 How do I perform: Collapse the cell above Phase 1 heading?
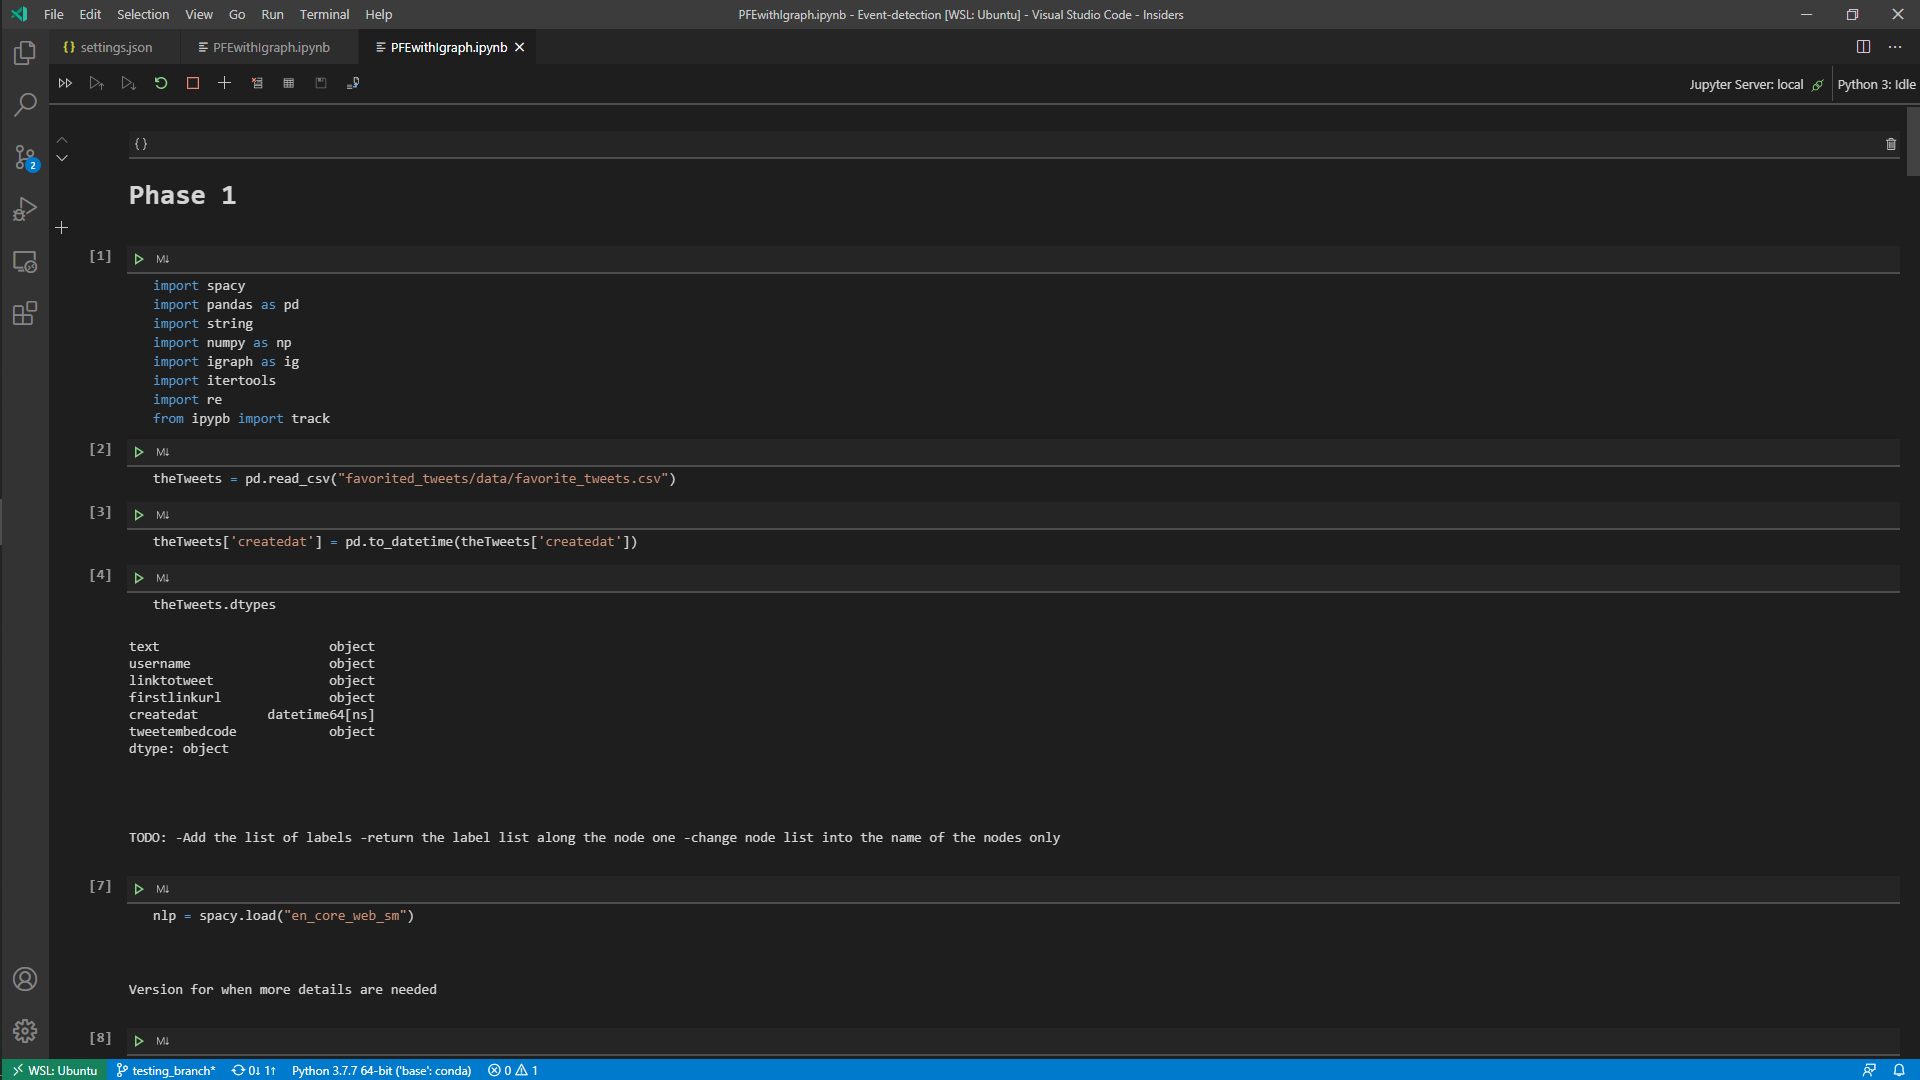point(62,141)
